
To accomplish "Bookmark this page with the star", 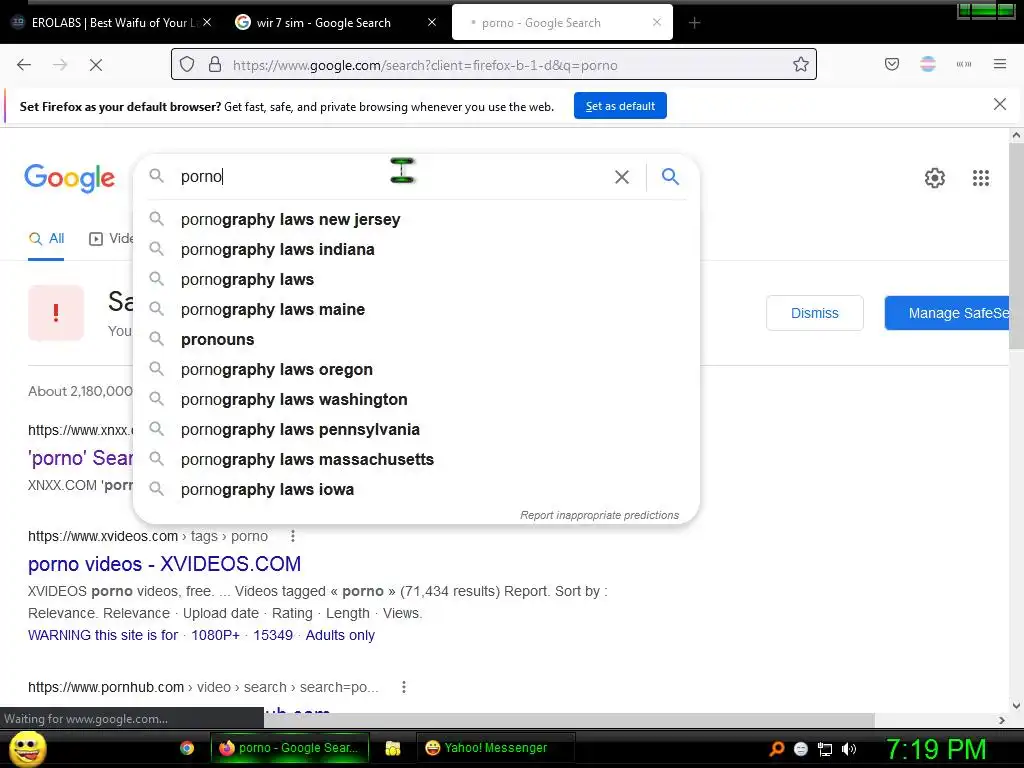I will (801, 65).
